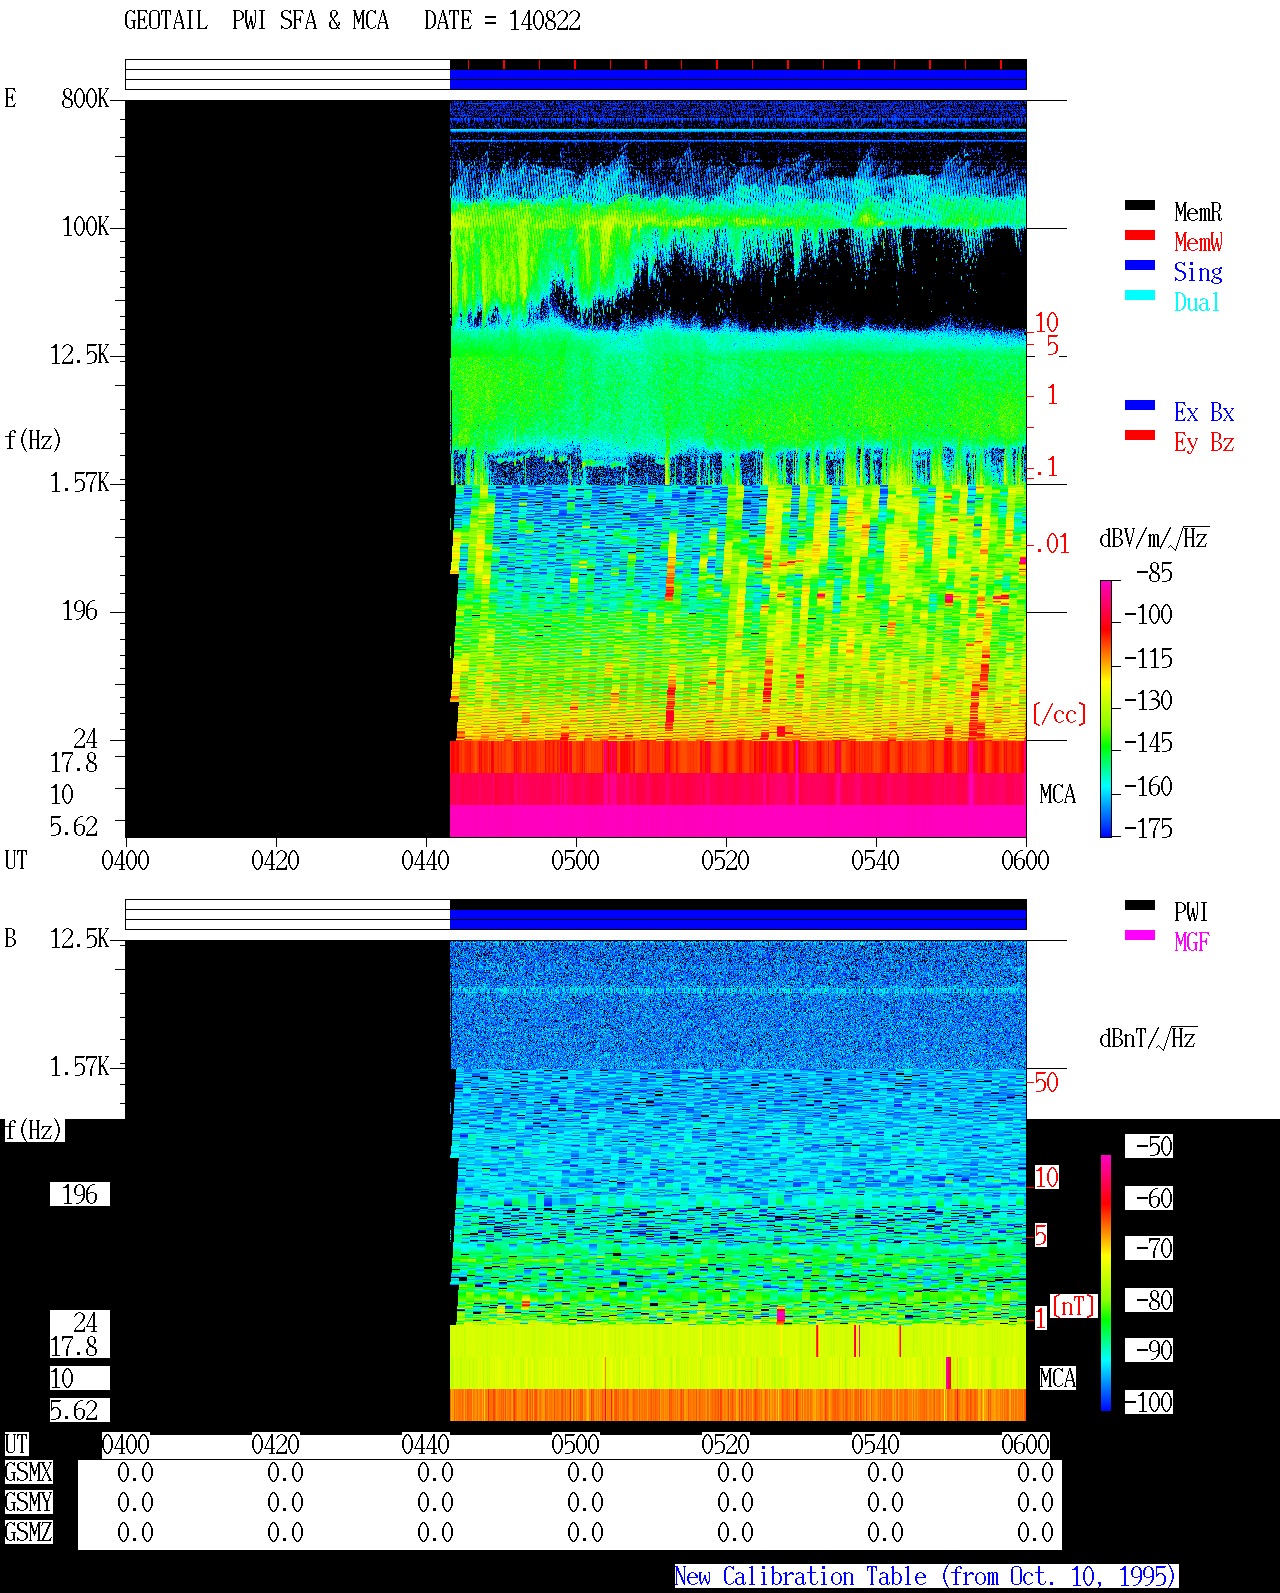The width and height of the screenshot is (1280, 1593).
Task: Click the -100 magnetic color scale value
Action: pyautogui.click(x=1148, y=1402)
